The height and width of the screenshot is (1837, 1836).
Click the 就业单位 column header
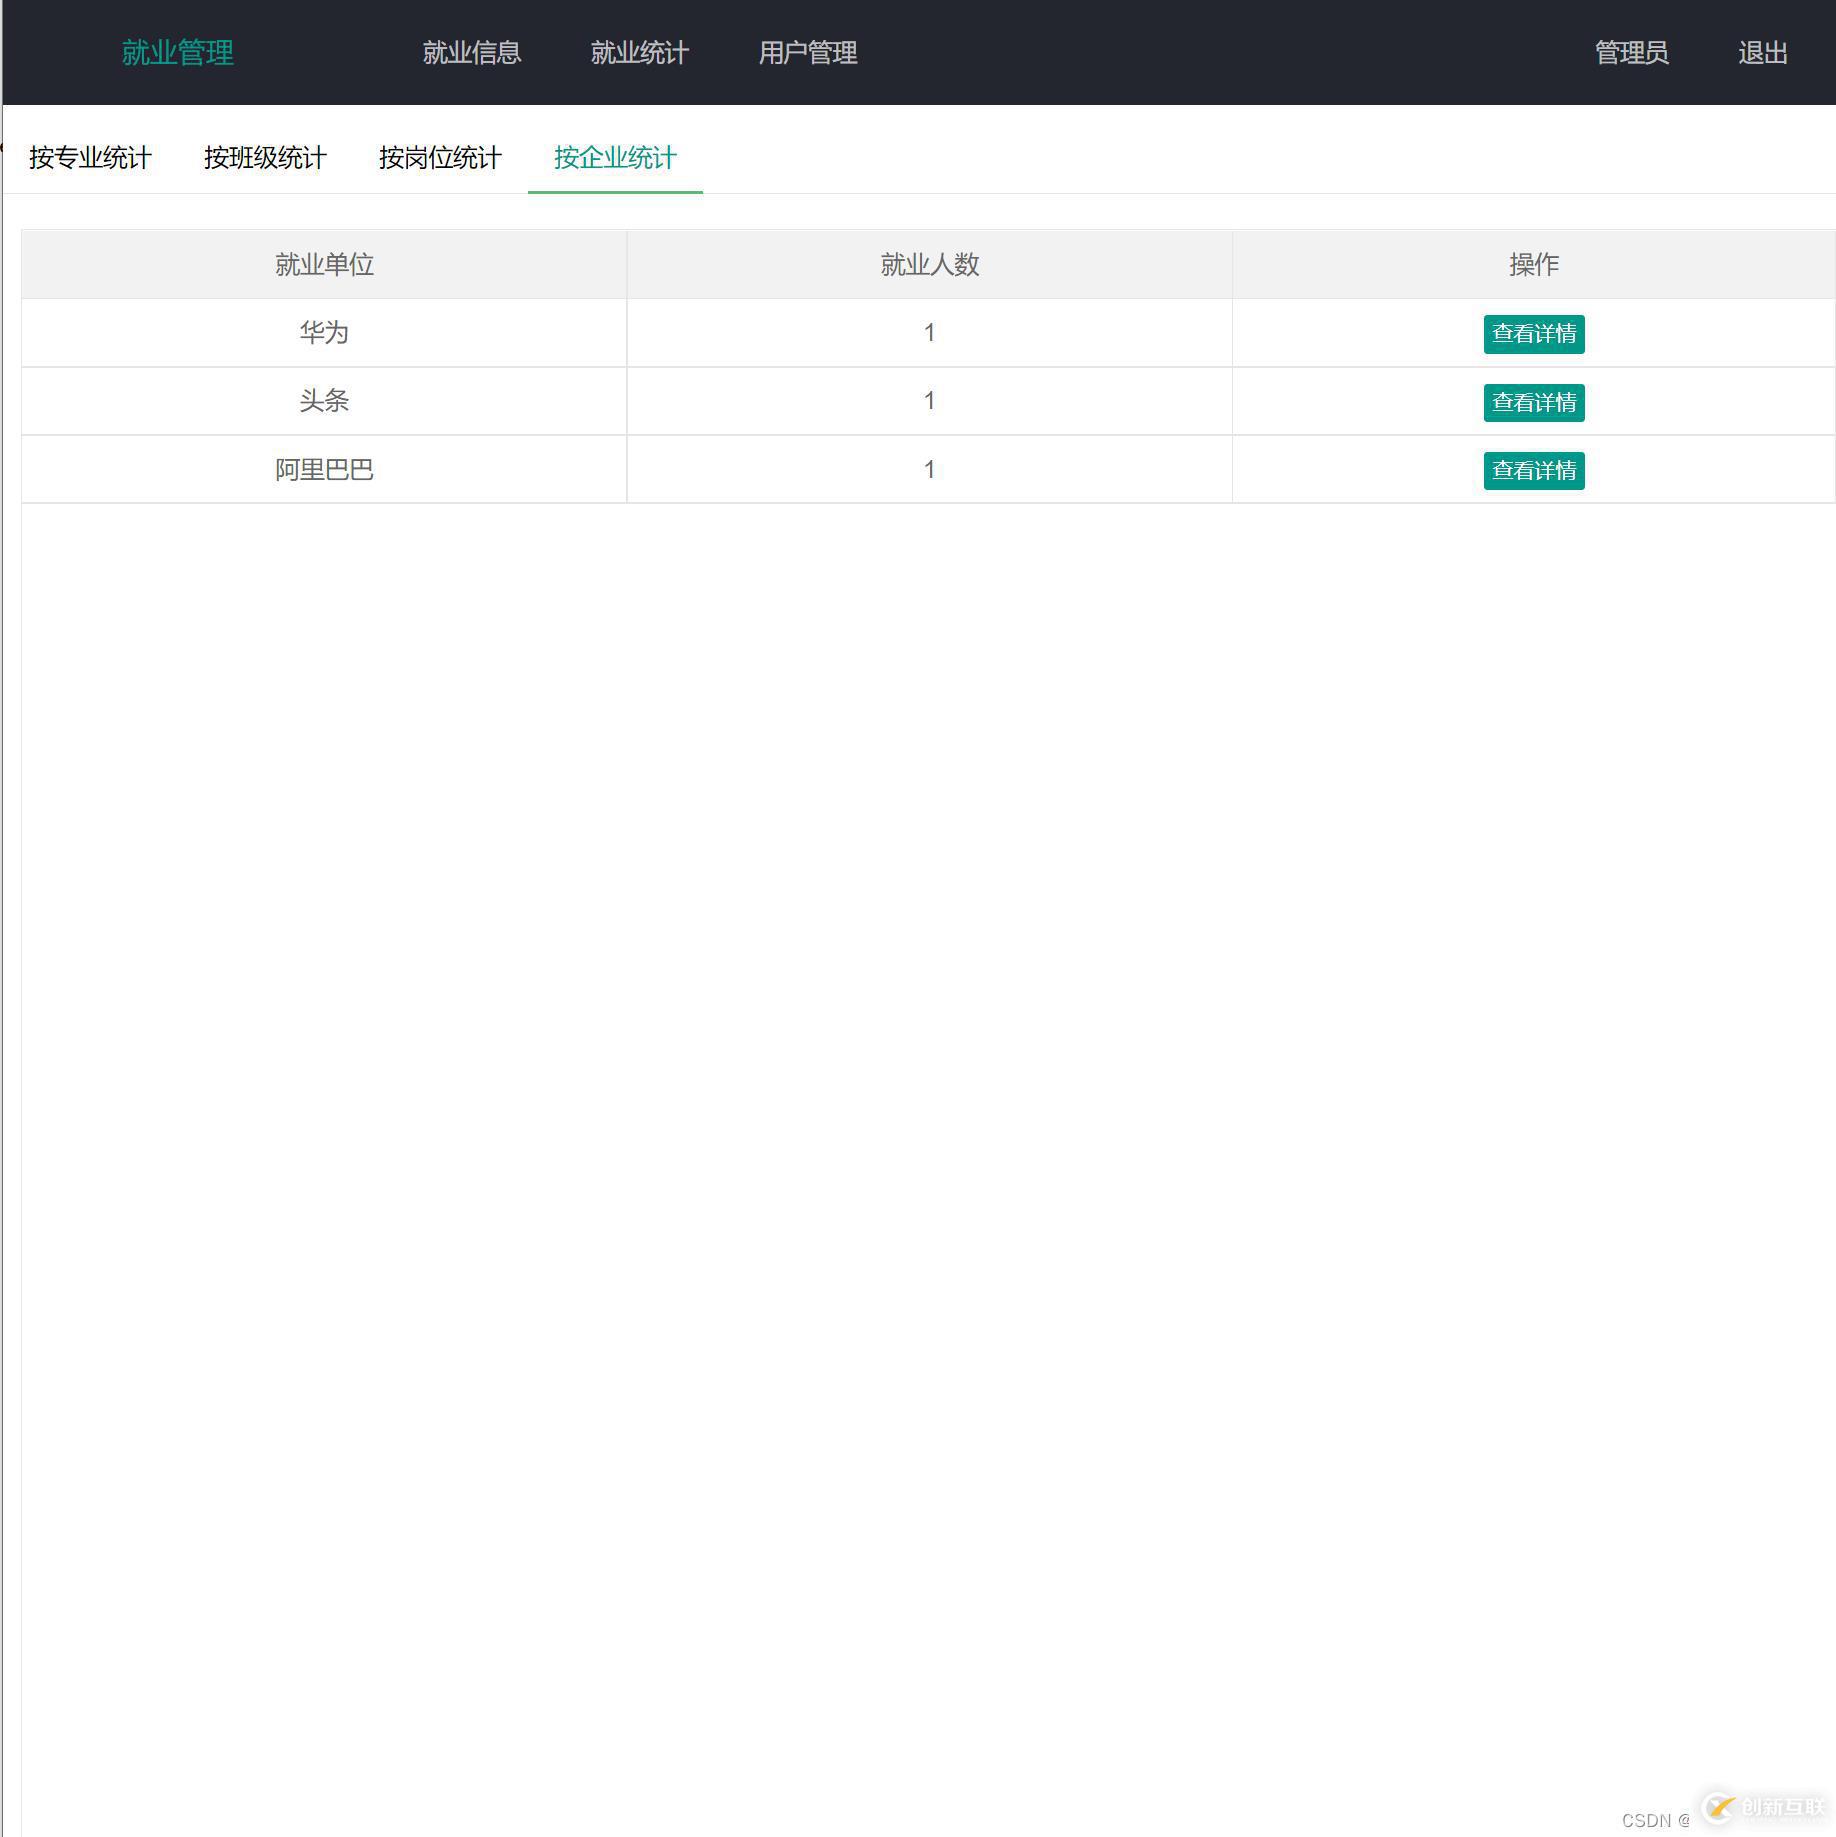point(324,265)
